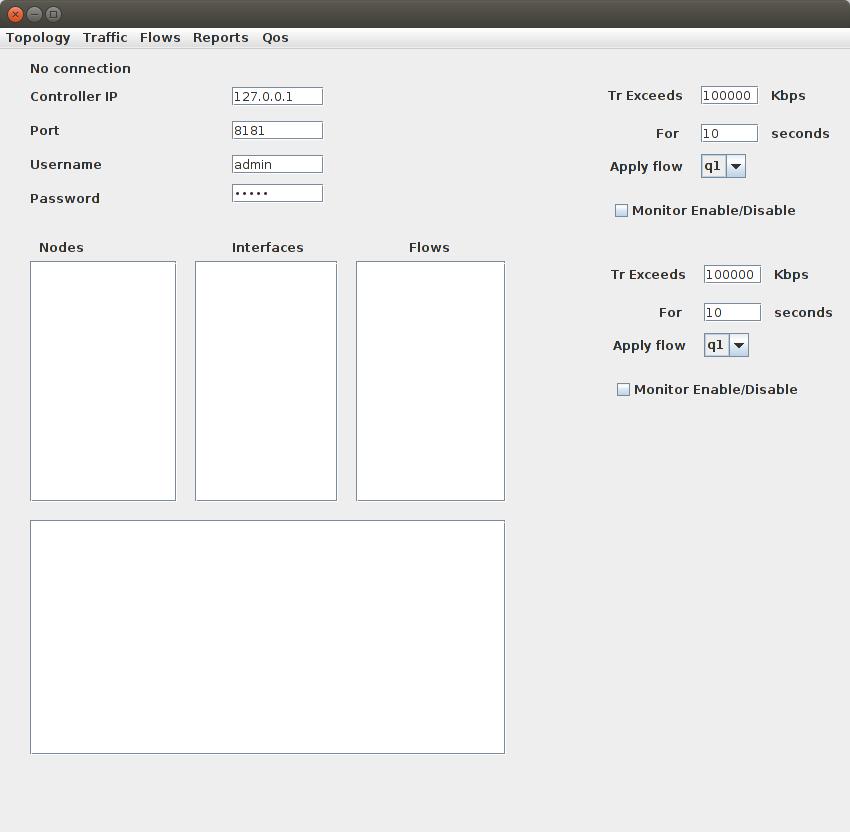Open the Flows menu
The height and width of the screenshot is (832, 850).
click(160, 37)
